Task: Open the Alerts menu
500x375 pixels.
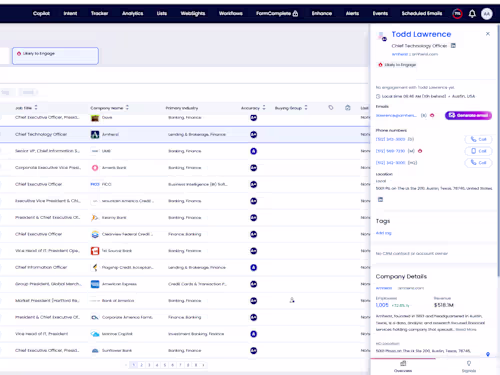Action: coord(352,13)
